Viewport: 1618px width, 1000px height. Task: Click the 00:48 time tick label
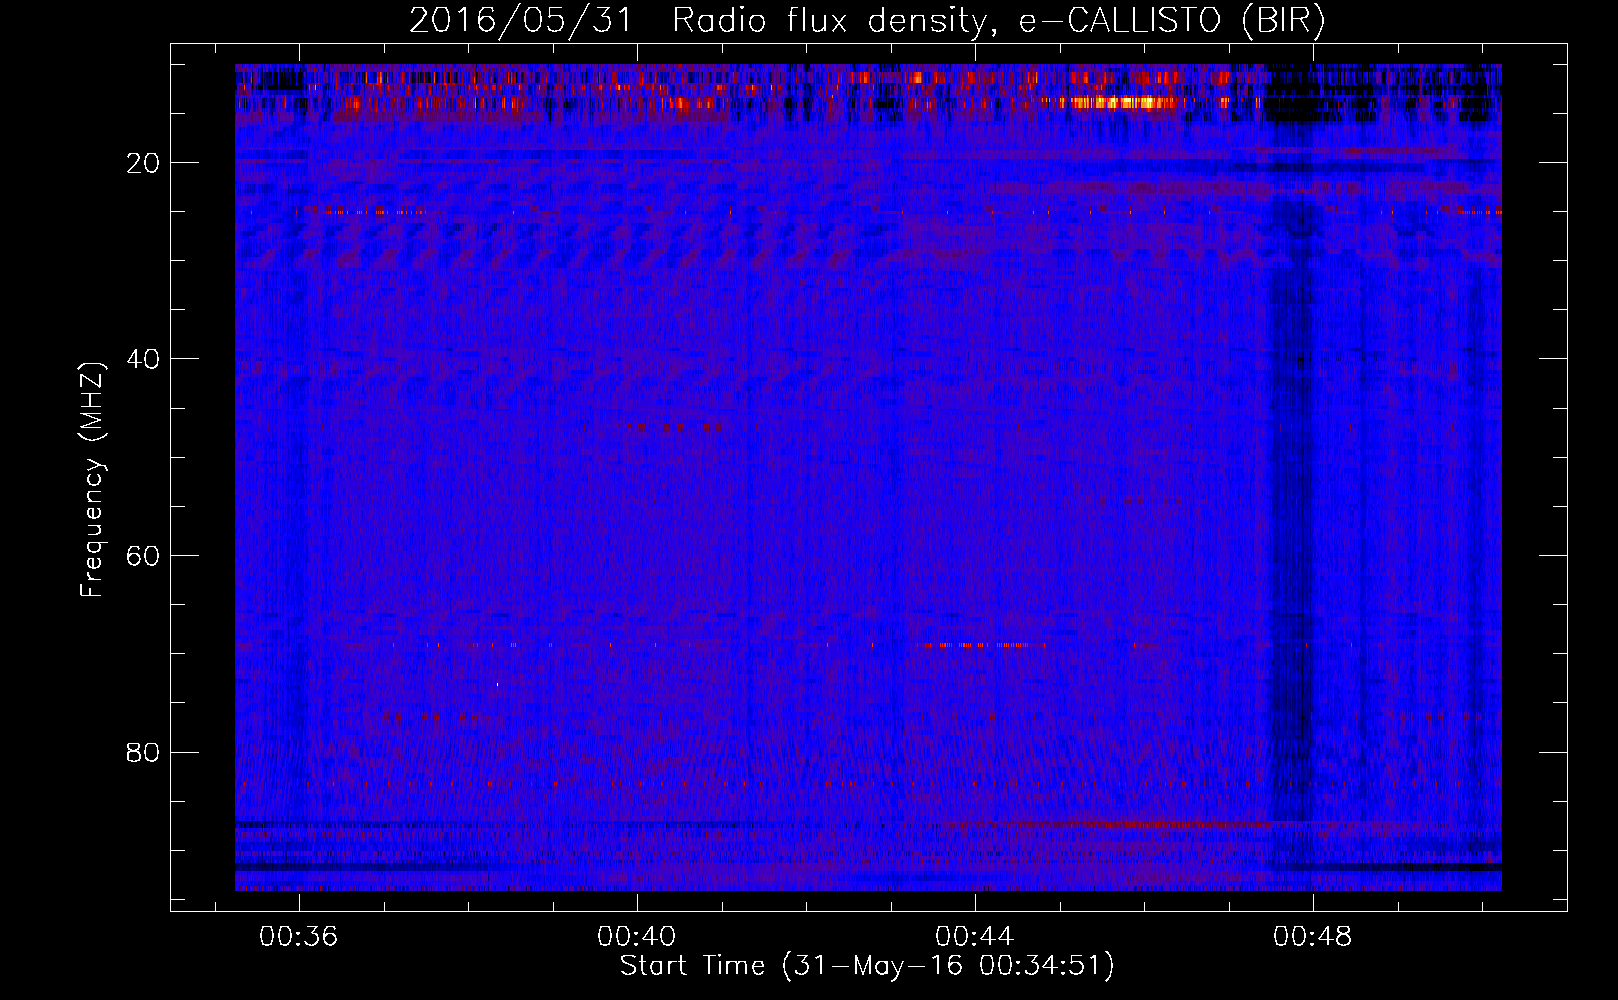[1312, 937]
